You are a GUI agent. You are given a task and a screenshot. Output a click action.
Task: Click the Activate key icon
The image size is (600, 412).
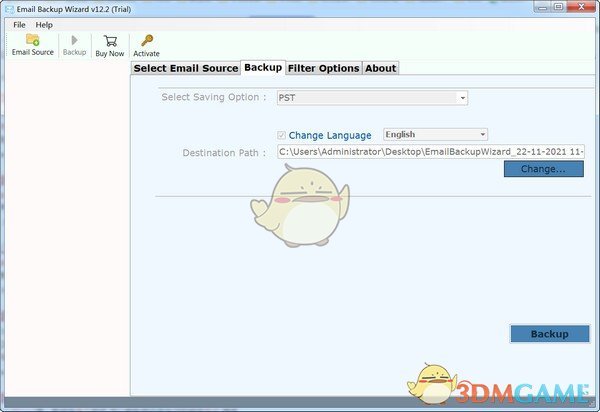tap(147, 41)
